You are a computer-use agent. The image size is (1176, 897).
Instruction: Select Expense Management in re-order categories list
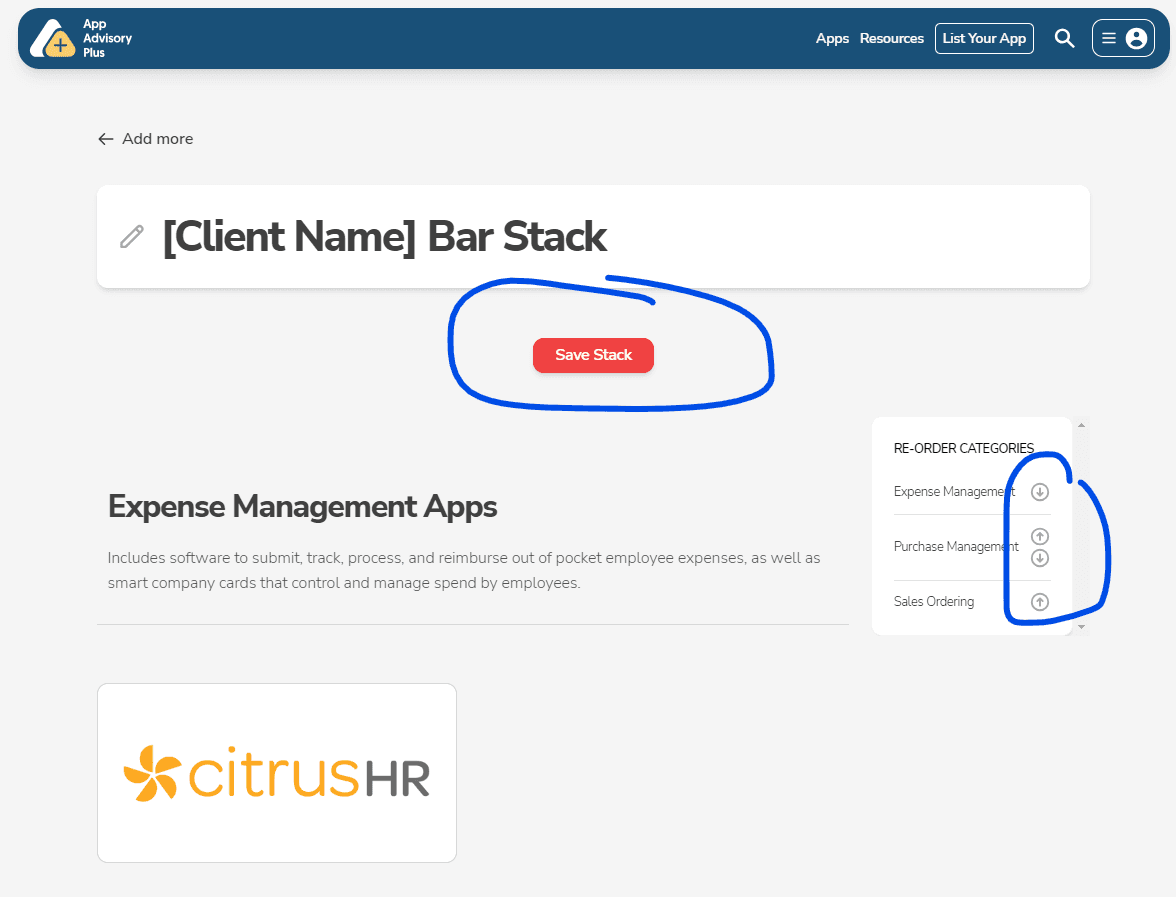[954, 492]
